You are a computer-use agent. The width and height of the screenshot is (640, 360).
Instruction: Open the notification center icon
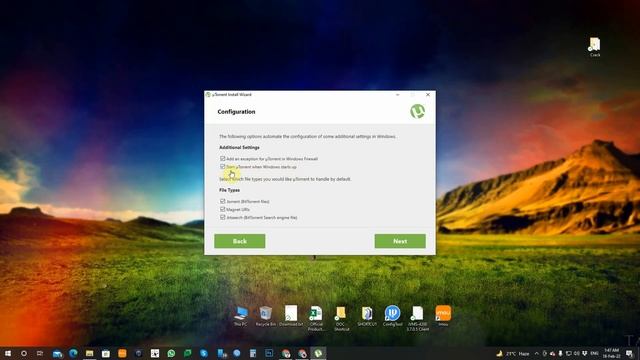point(629,353)
